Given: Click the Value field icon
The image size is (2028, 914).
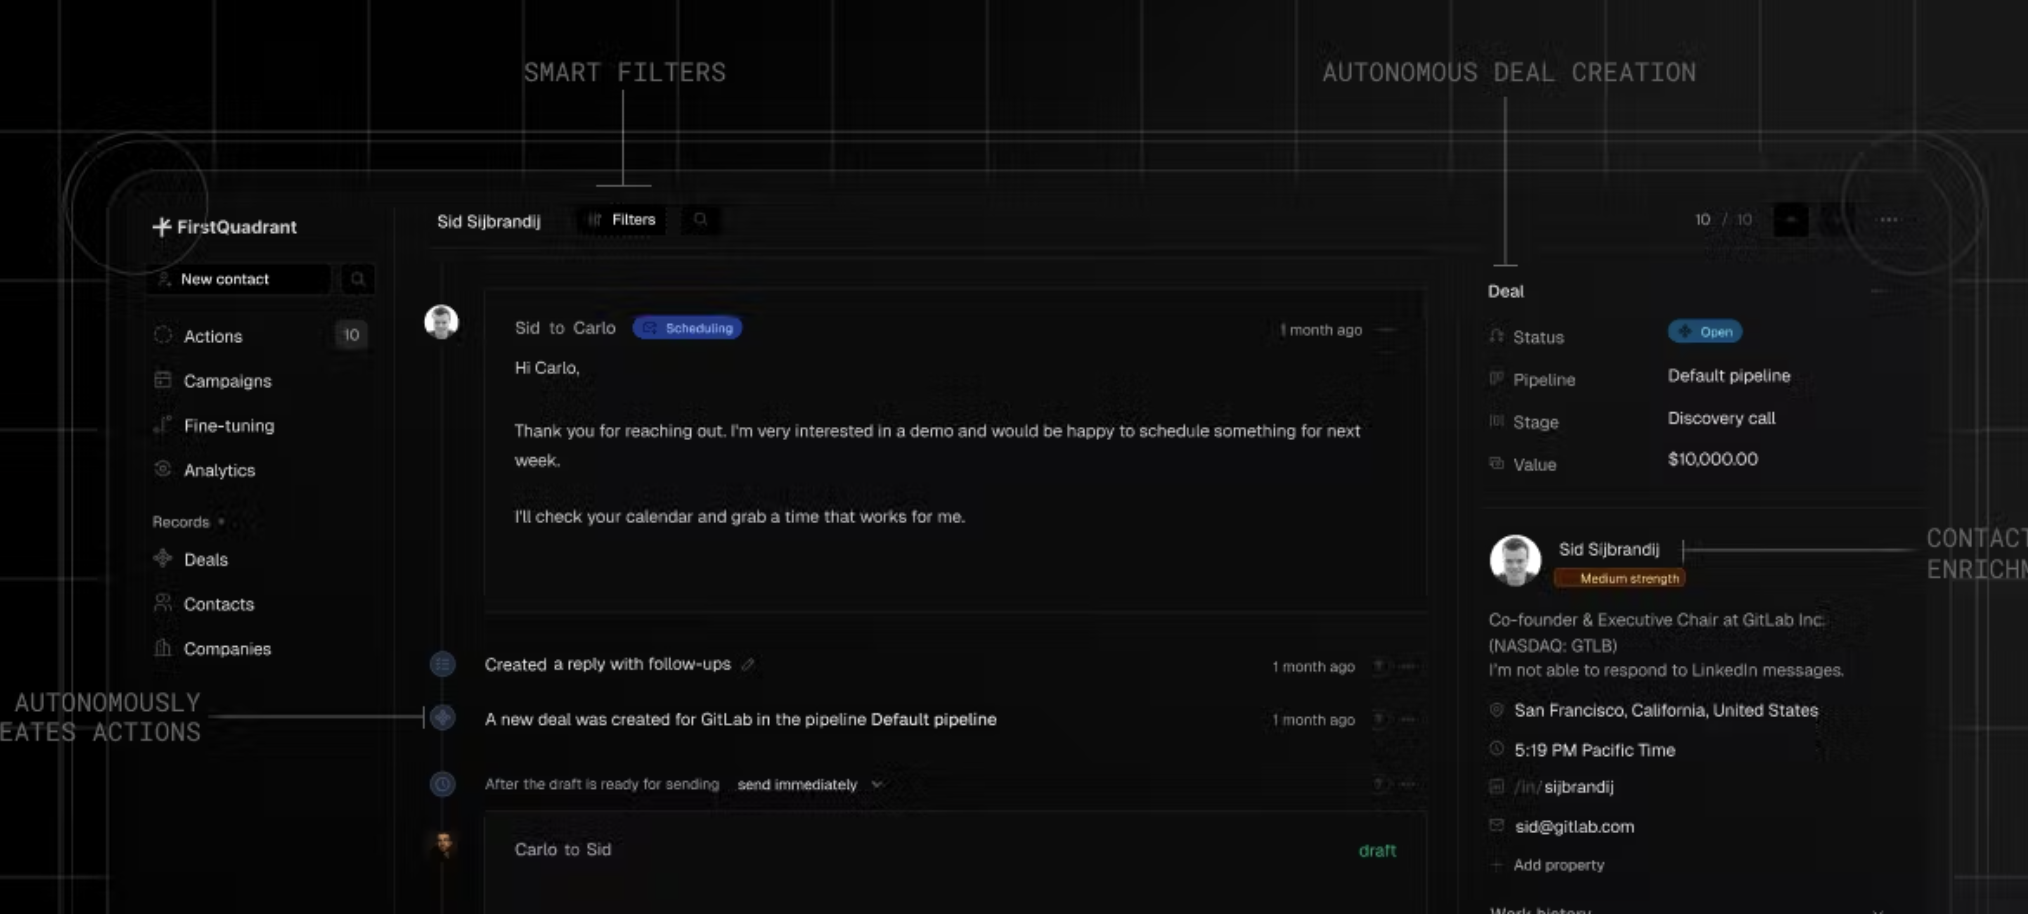Looking at the screenshot, I should click(1497, 463).
